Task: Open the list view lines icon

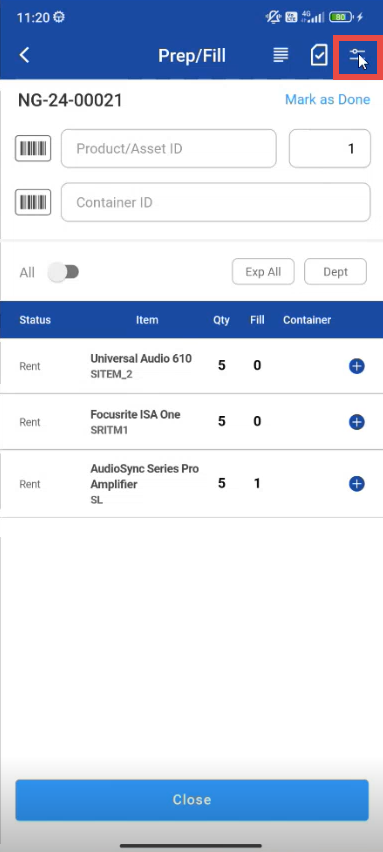Action: click(x=280, y=55)
